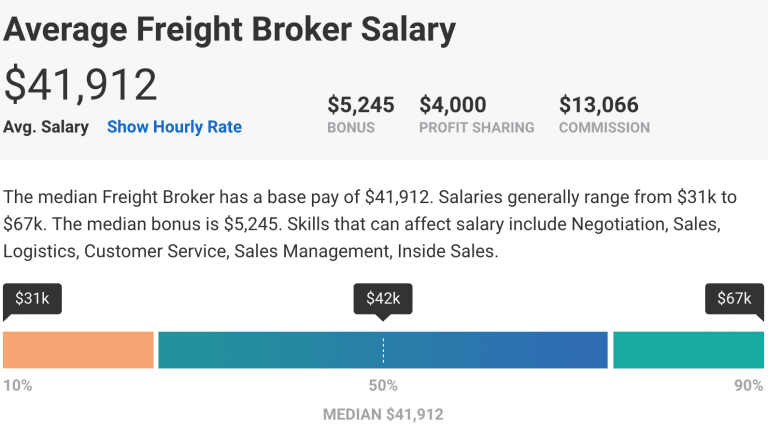Click the 50% percentile label
This screenshot has width=768, height=440.
383,385
